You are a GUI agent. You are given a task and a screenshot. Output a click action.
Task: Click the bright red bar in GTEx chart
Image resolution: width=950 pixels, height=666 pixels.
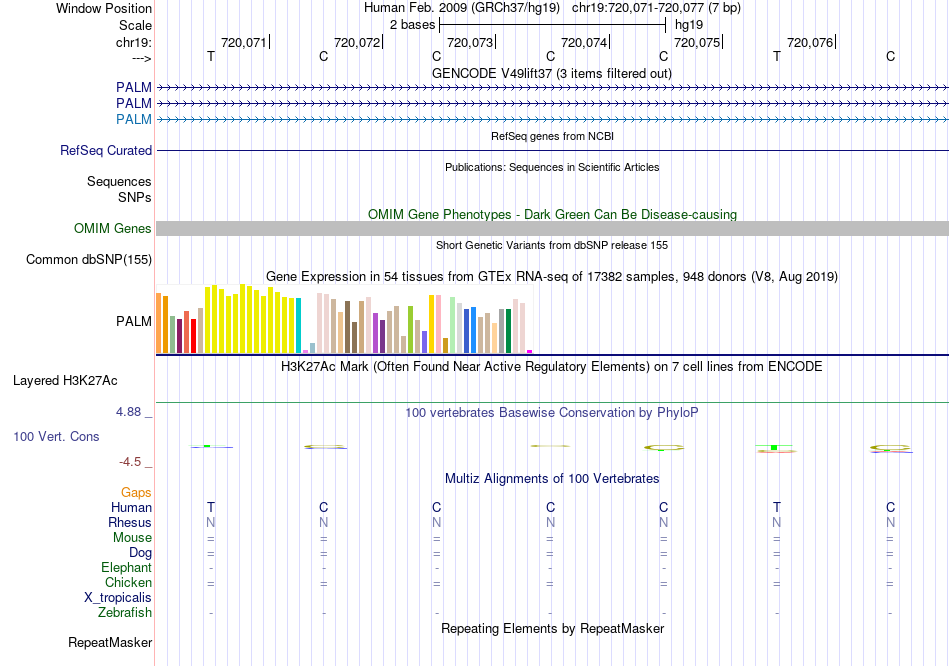pyautogui.click(x=193, y=336)
